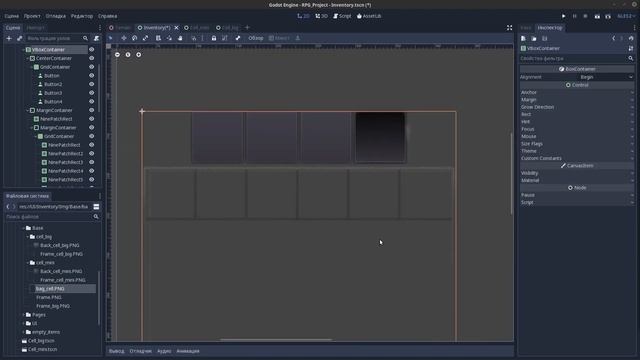Expand the Custom Constants section
This screenshot has width=640, height=360.
[577, 158]
